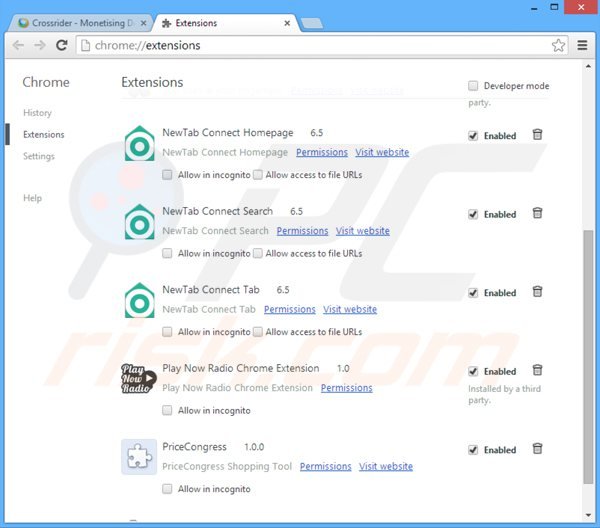Viewport: 600px width, 528px height.
Task: Allow Play Now Radio in incognito
Action: (x=167, y=411)
